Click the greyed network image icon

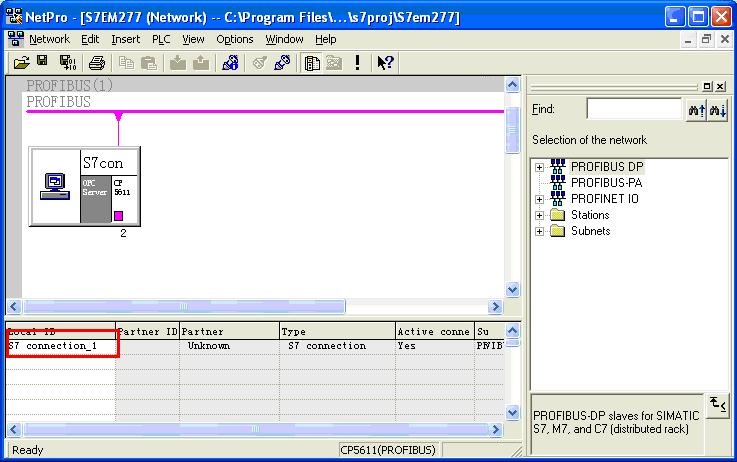334,63
